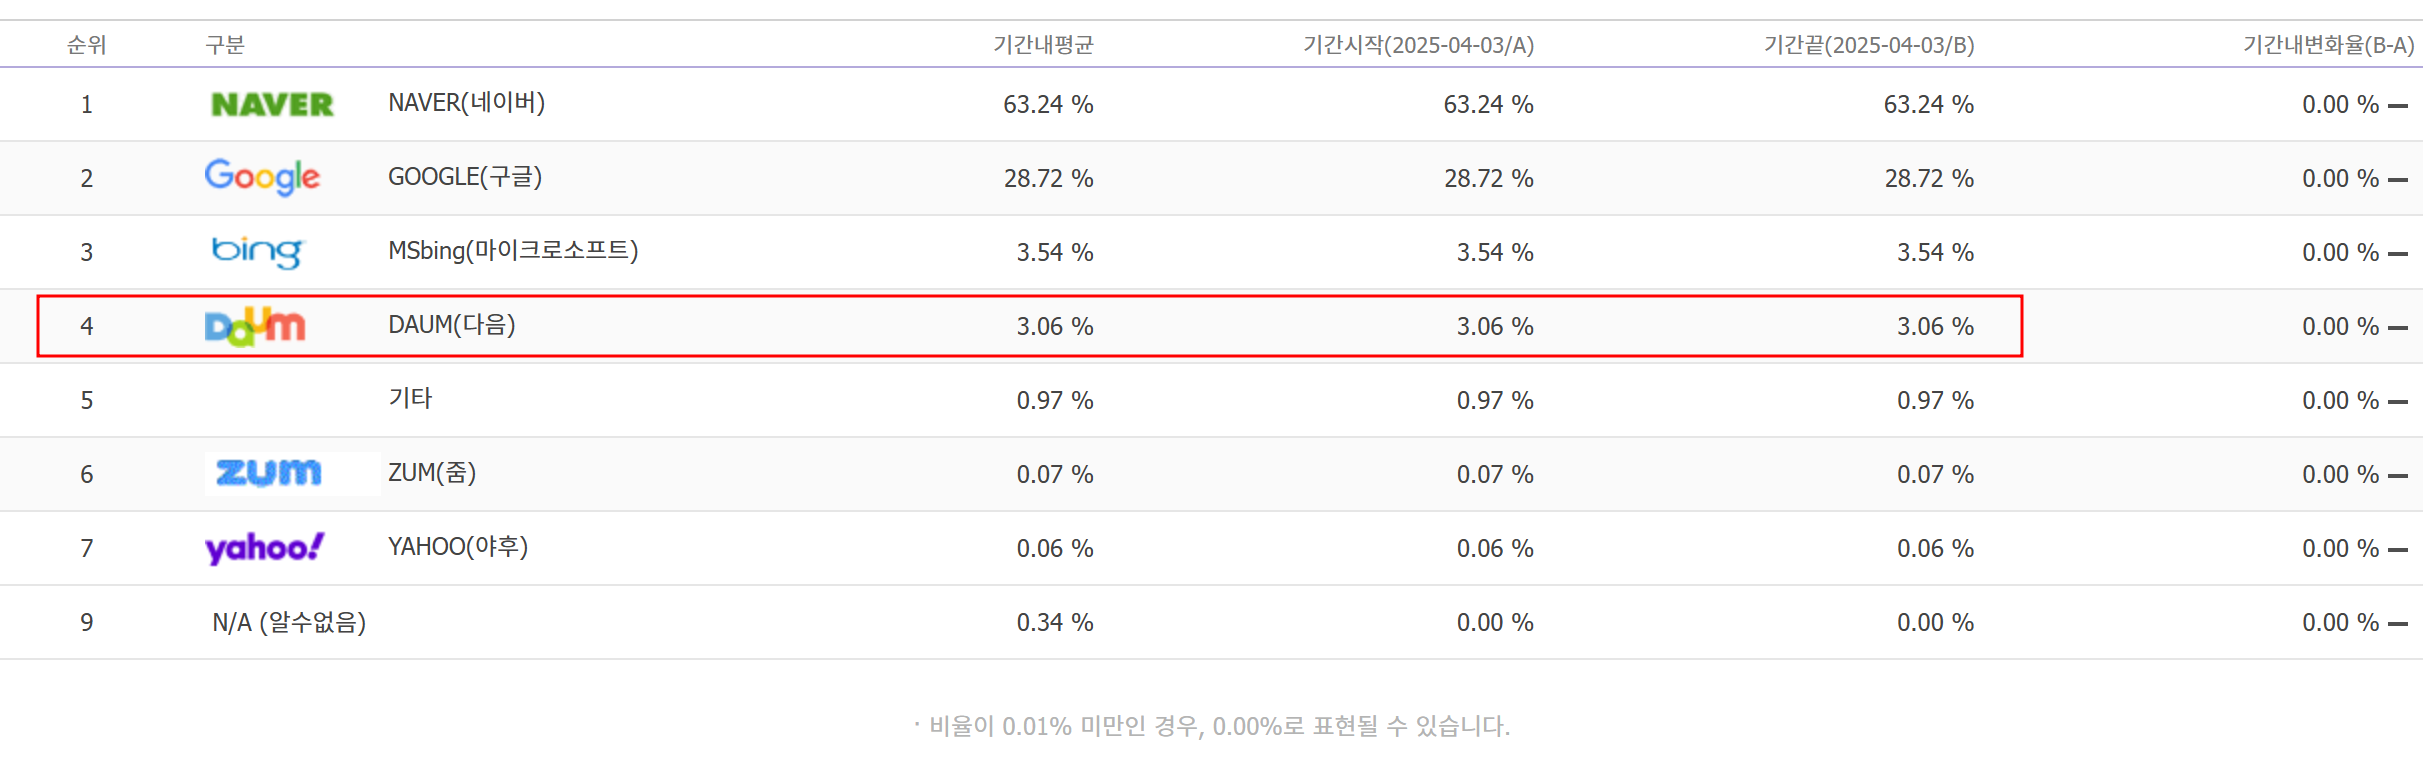Click the 기간내변화율(B-A) column header

(2328, 45)
